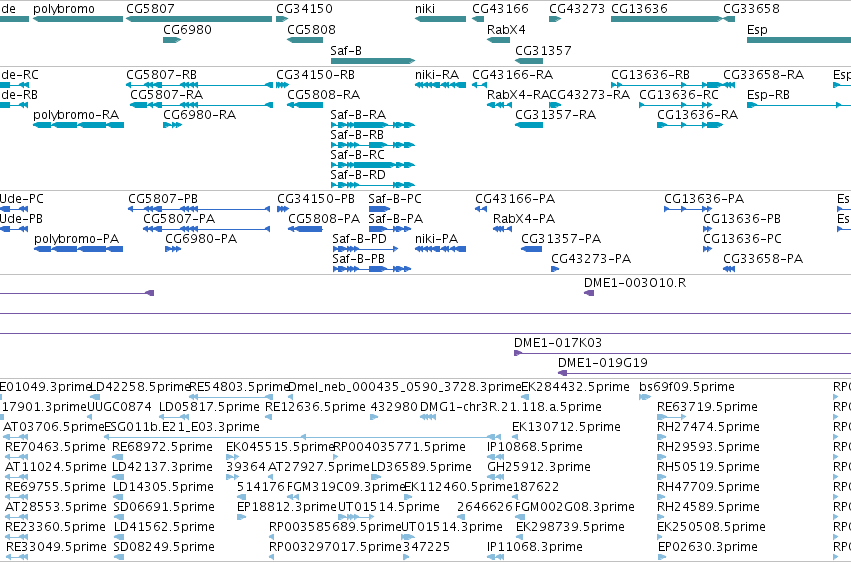
Task: Click protein polybromo-PA
Action: pyautogui.click(x=77, y=239)
